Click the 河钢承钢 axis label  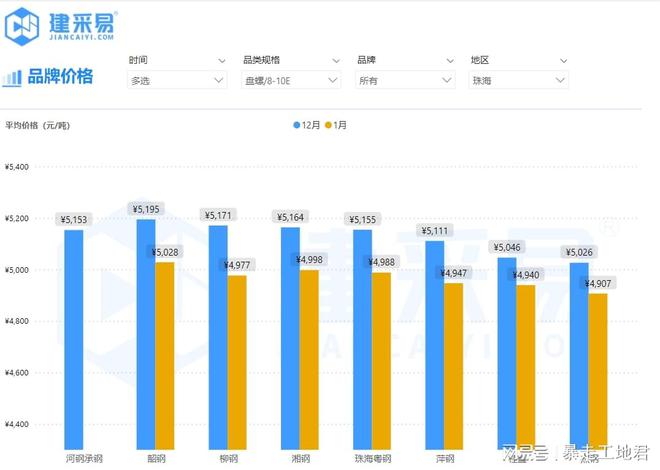[84, 458]
